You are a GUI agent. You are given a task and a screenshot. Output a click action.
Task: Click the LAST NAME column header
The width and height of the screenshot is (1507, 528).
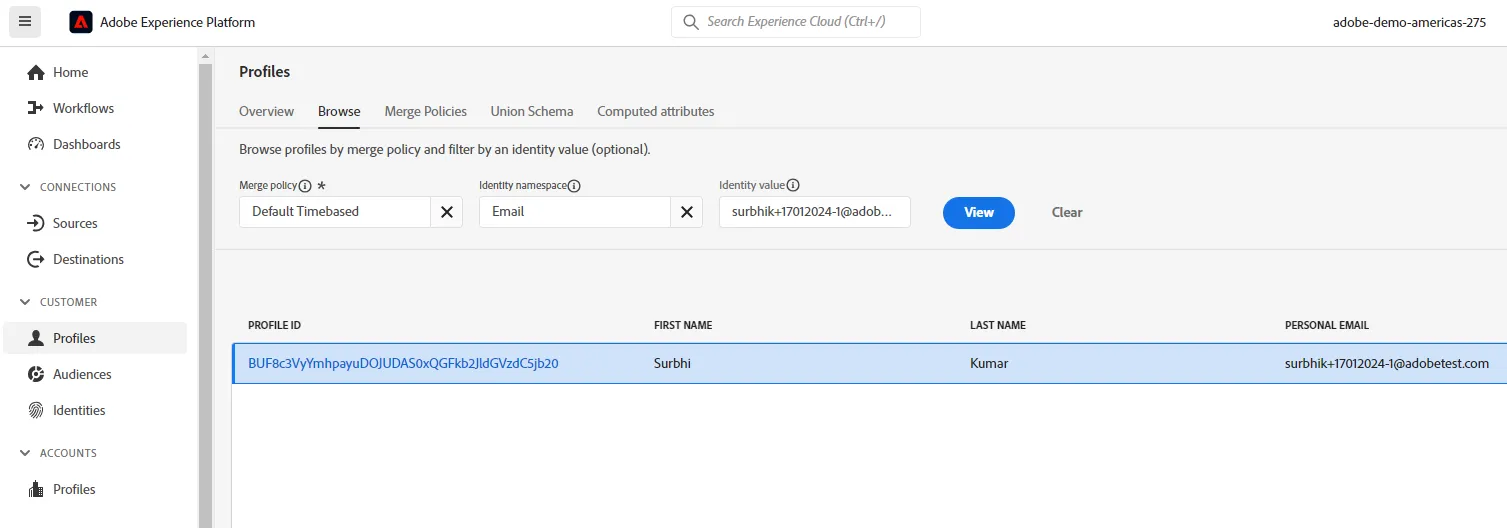[x=998, y=326]
